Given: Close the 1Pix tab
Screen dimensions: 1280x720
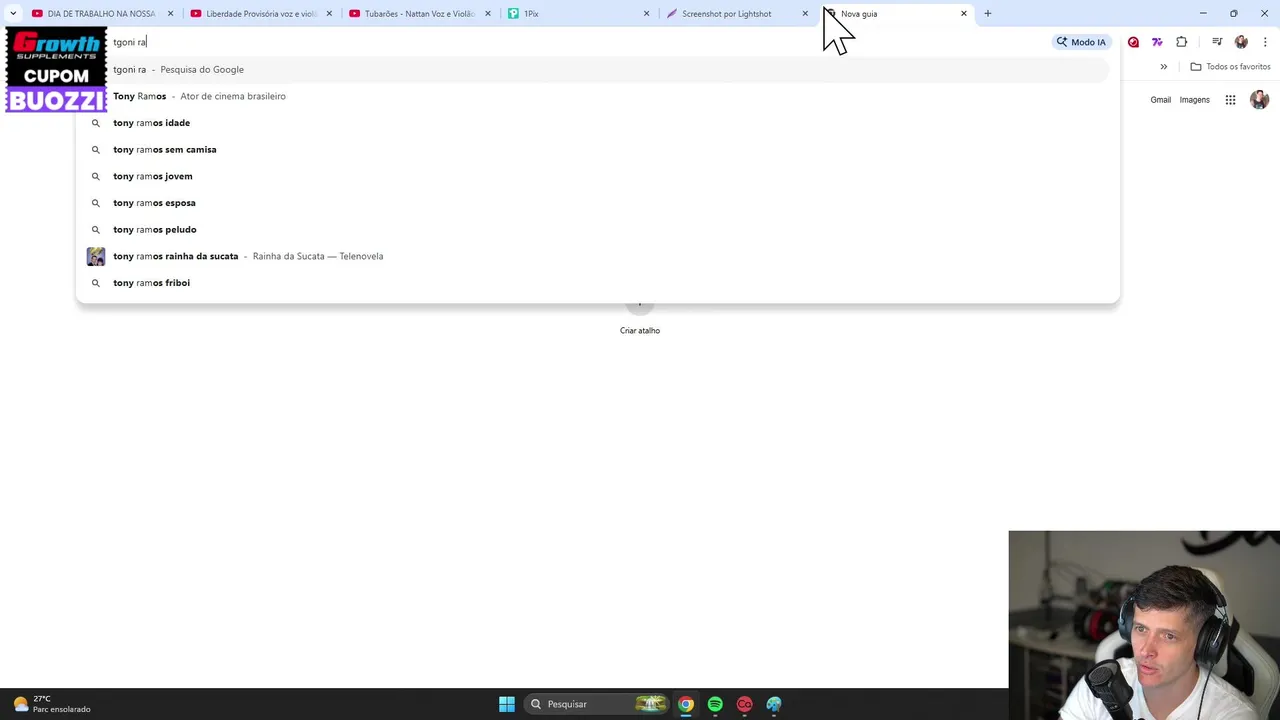Looking at the screenshot, I should click(646, 14).
